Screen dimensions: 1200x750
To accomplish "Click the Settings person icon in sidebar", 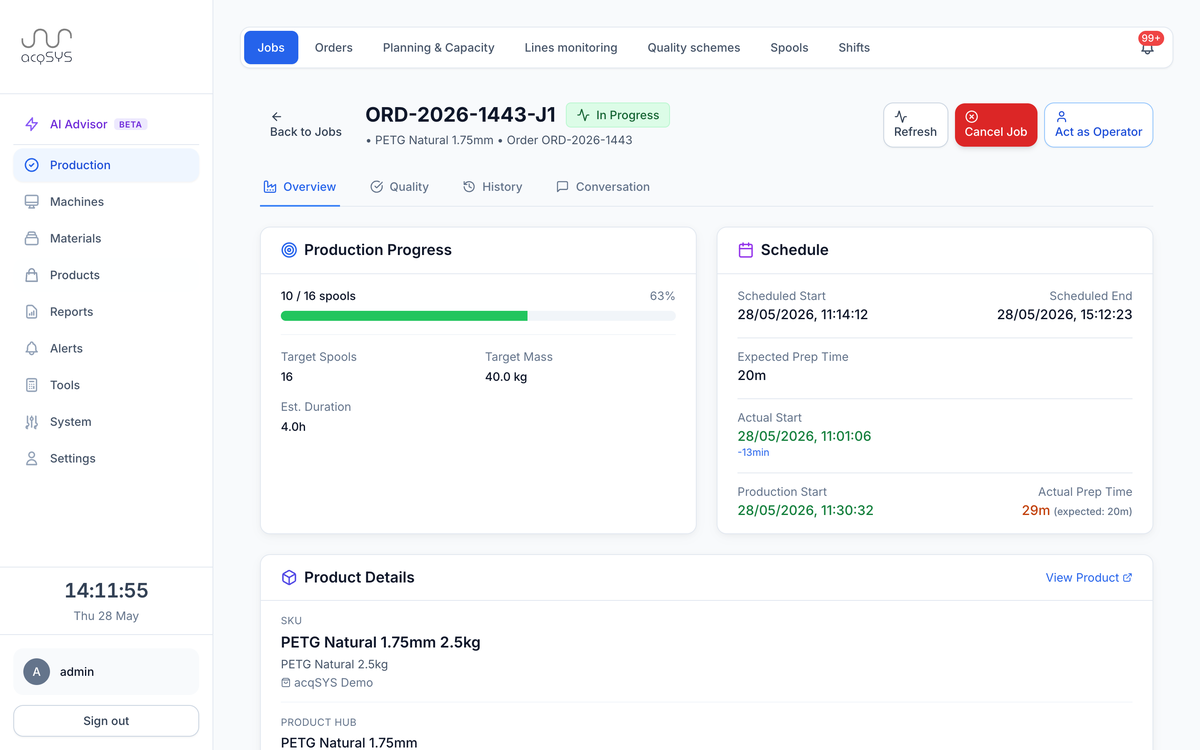I will 32,458.
